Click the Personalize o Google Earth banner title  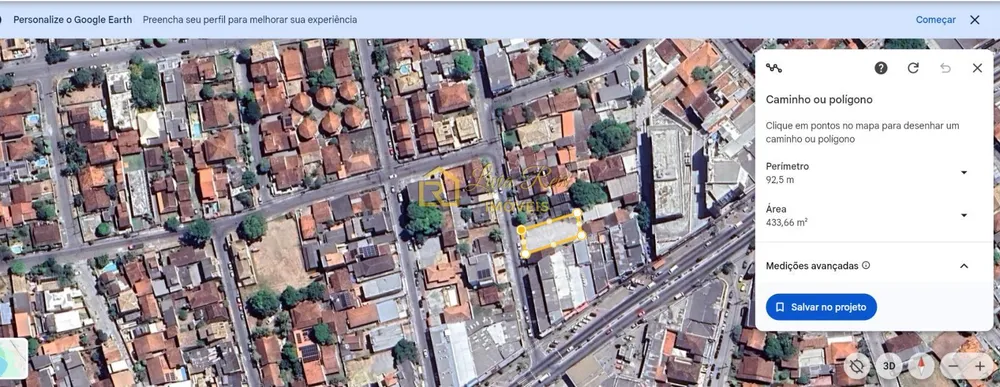[x=73, y=20]
